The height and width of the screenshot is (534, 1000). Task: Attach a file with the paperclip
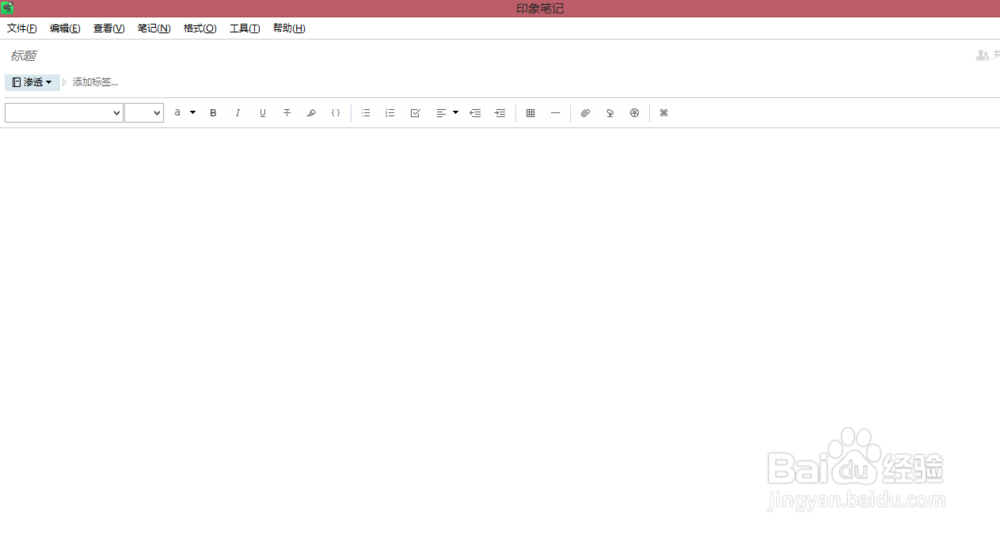(585, 113)
